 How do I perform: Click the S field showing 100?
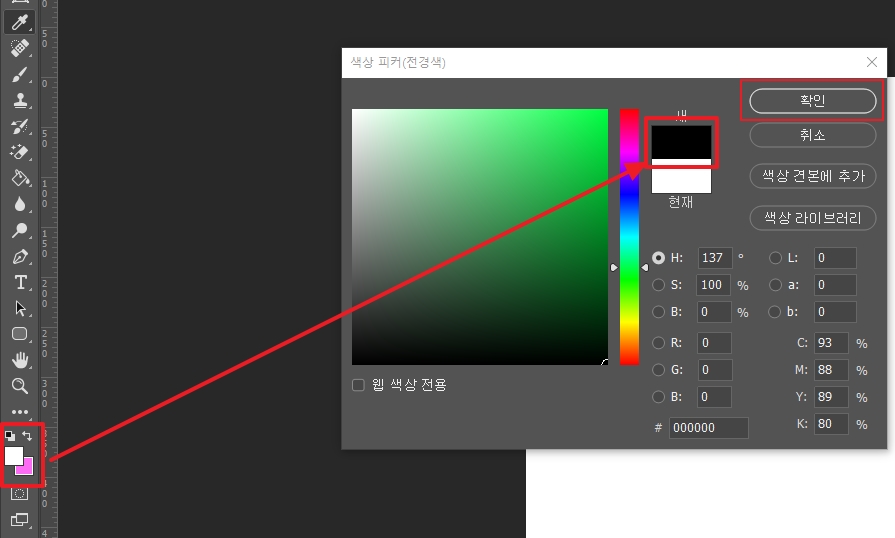(713, 285)
